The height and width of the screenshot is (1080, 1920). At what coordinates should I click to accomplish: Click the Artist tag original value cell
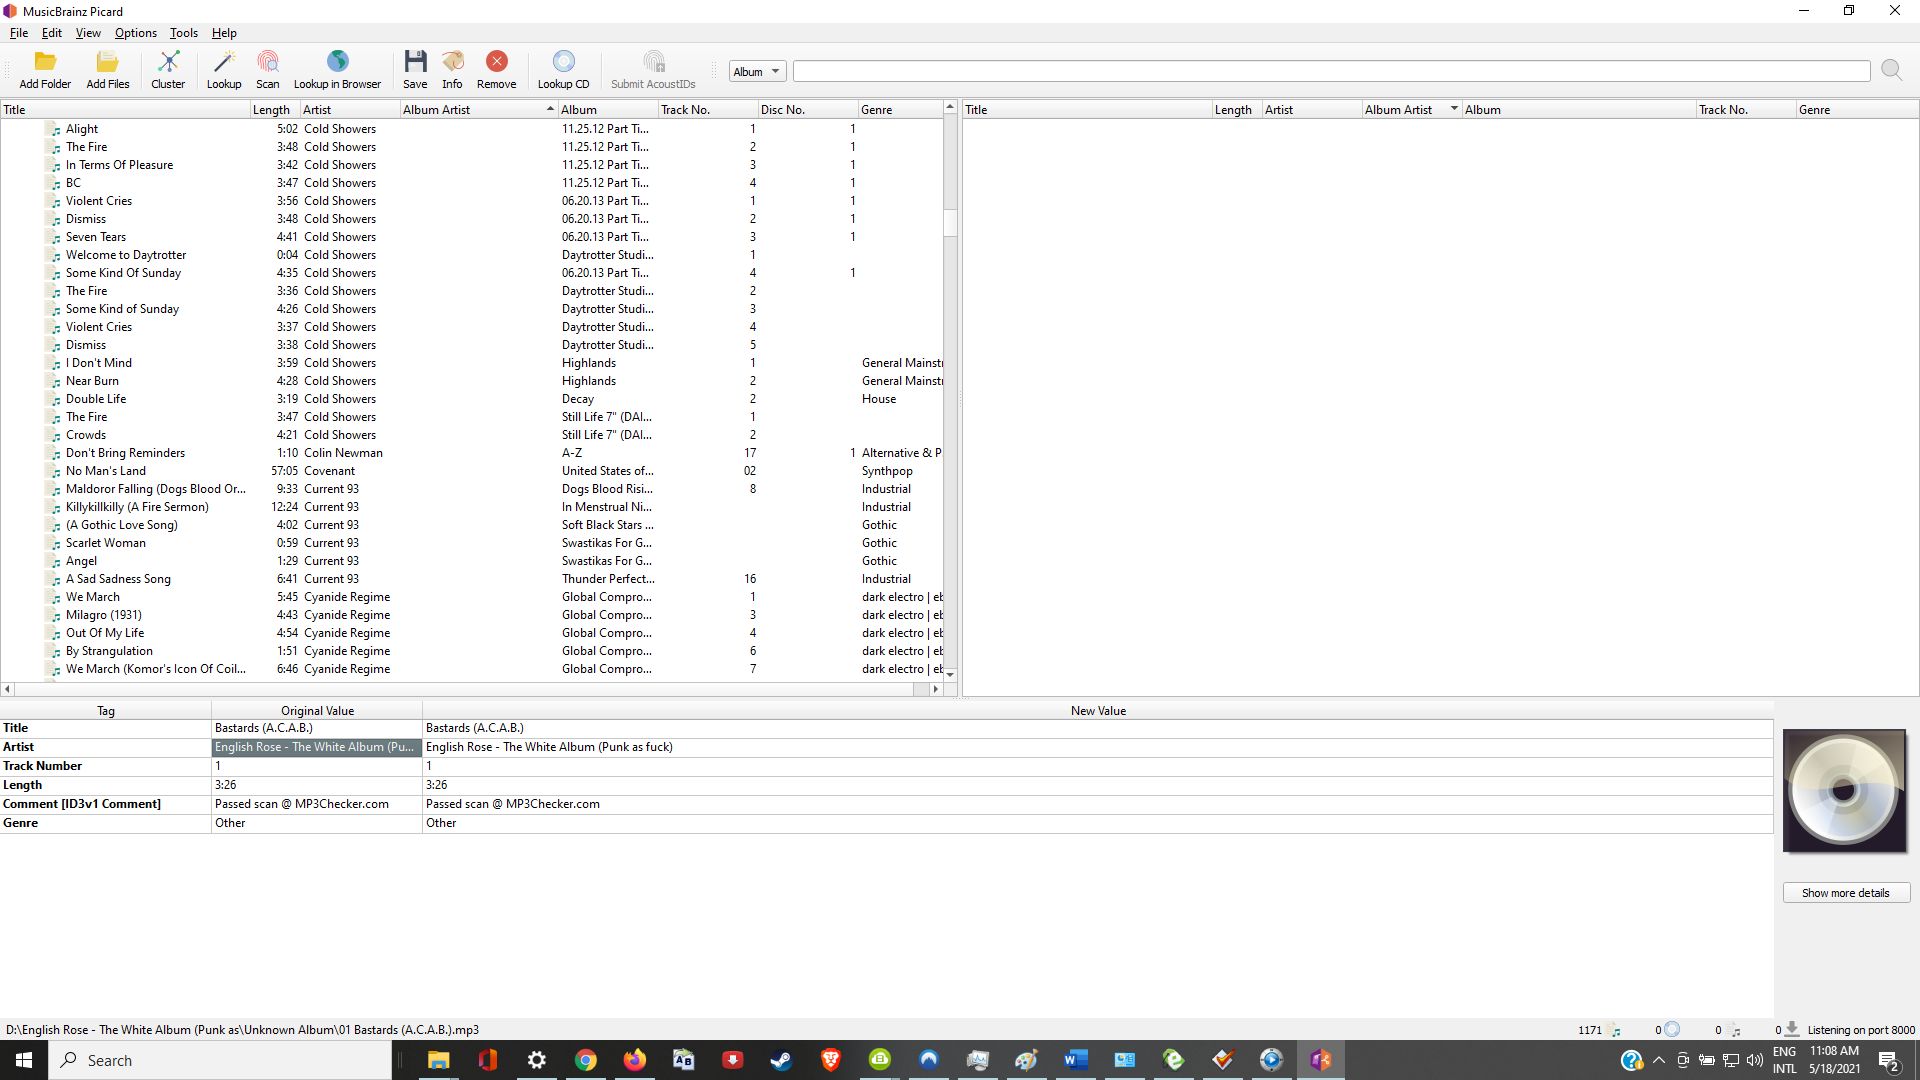316,747
